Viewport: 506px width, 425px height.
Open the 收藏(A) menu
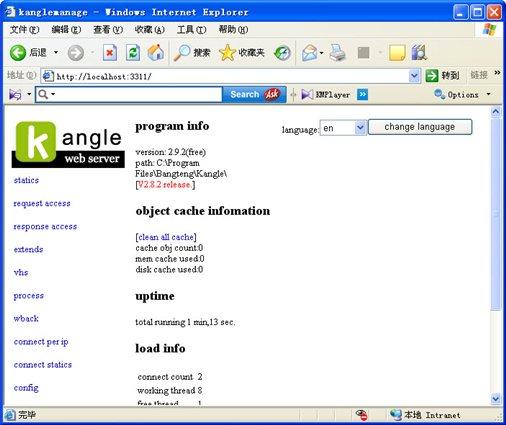[x=150, y=30]
